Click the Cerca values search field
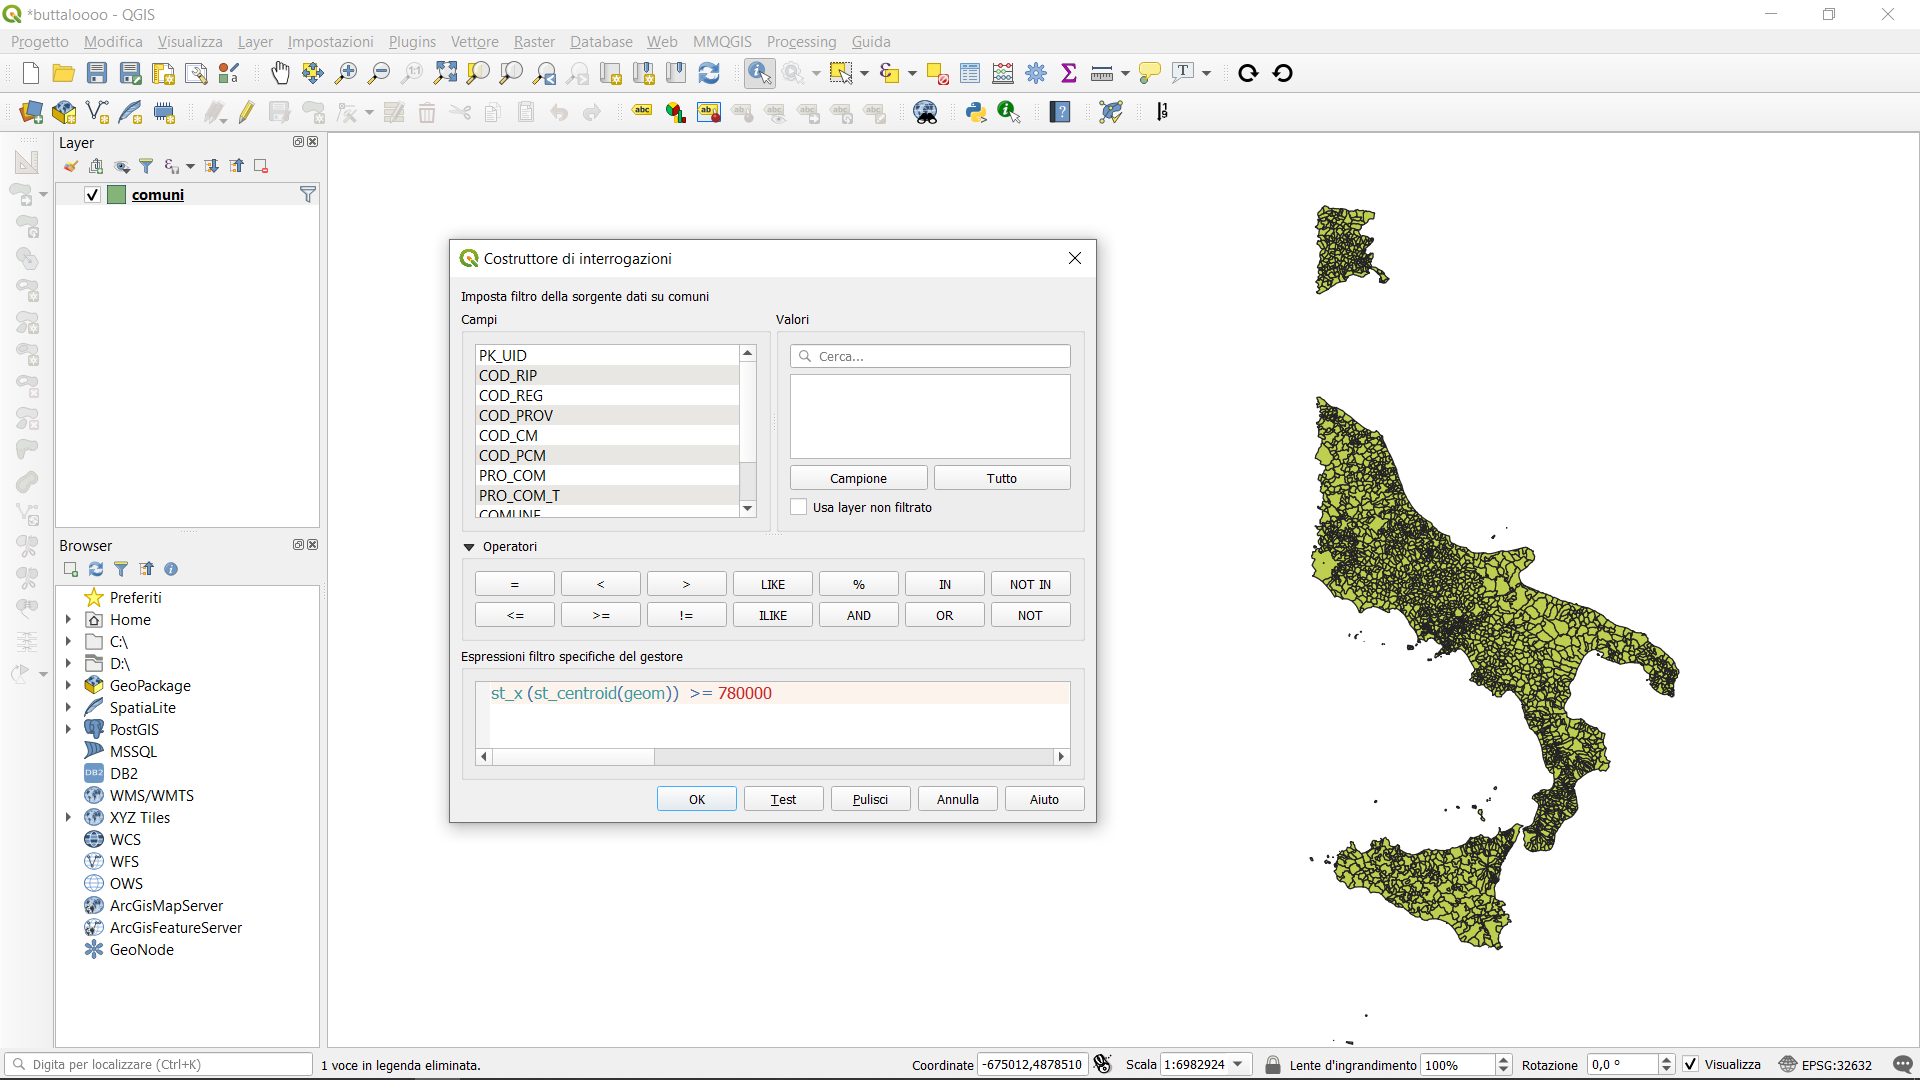1920x1080 pixels. click(930, 356)
